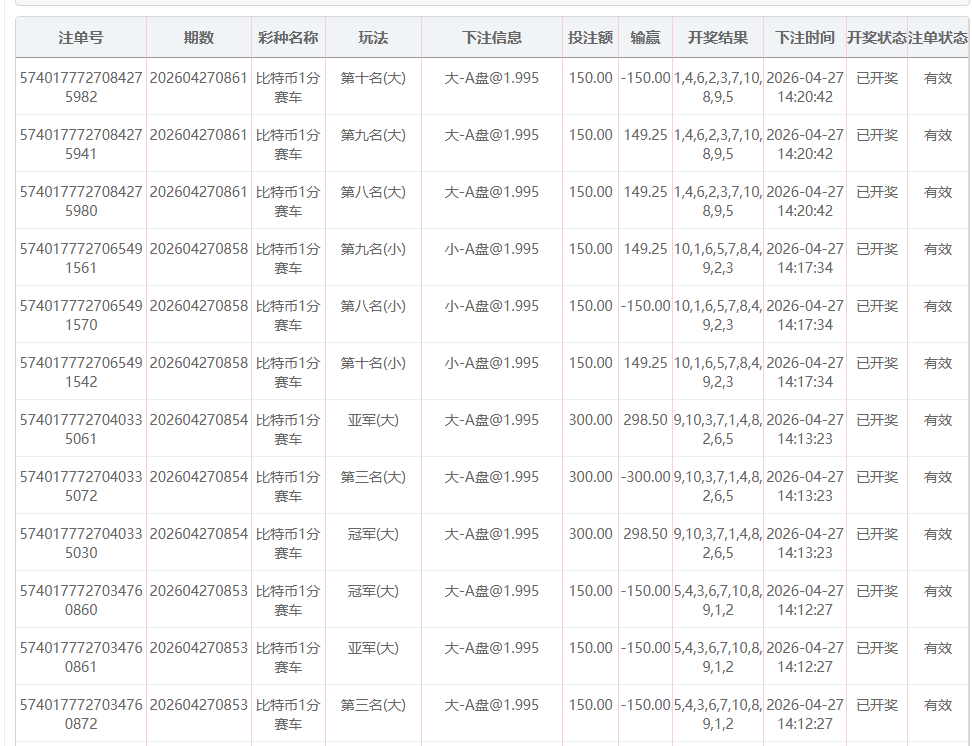This screenshot has width=972, height=746.
Task: Click the 下注时间 column header
Action: (804, 38)
